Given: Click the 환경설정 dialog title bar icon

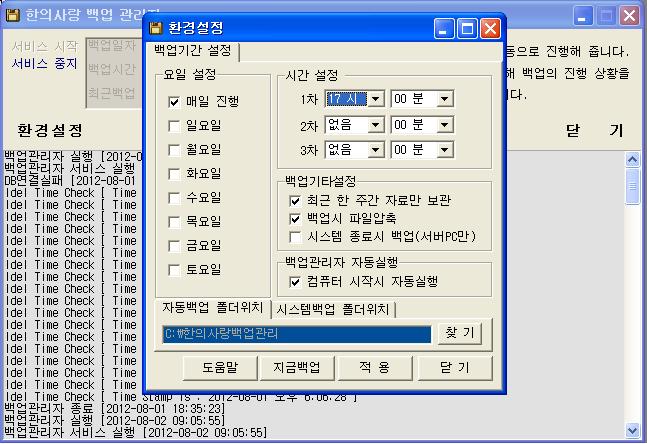Looking at the screenshot, I should tap(156, 28).
